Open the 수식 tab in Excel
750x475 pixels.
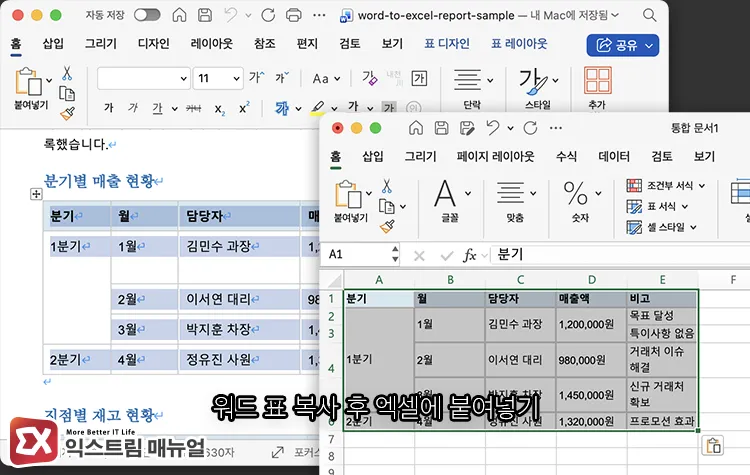click(x=566, y=156)
